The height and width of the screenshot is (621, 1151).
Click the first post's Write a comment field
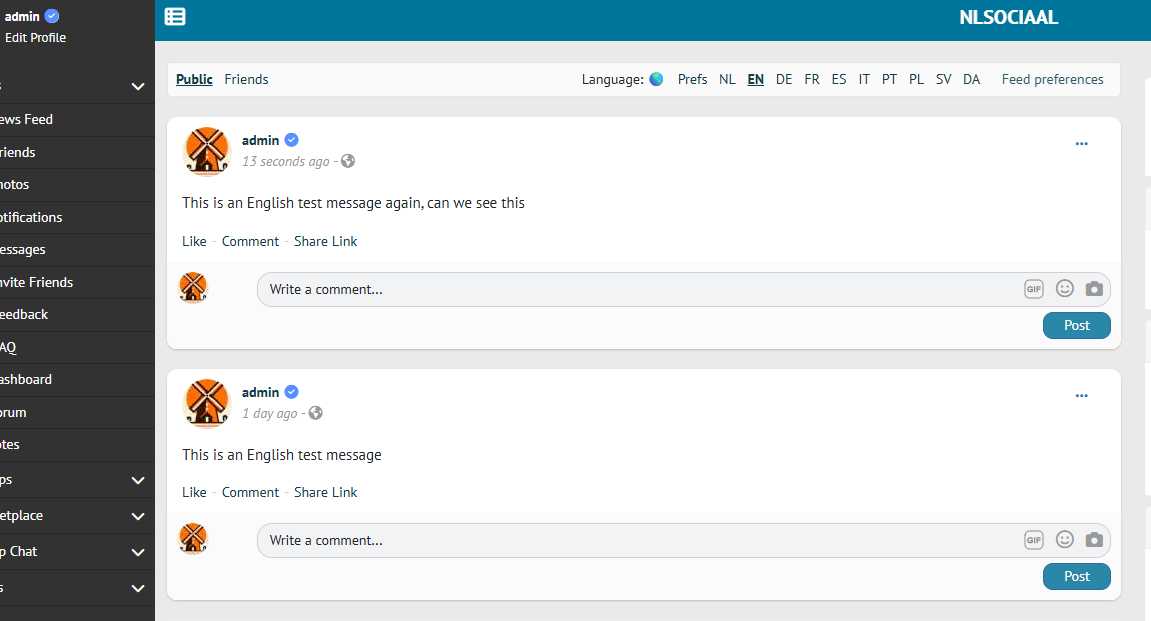click(640, 289)
